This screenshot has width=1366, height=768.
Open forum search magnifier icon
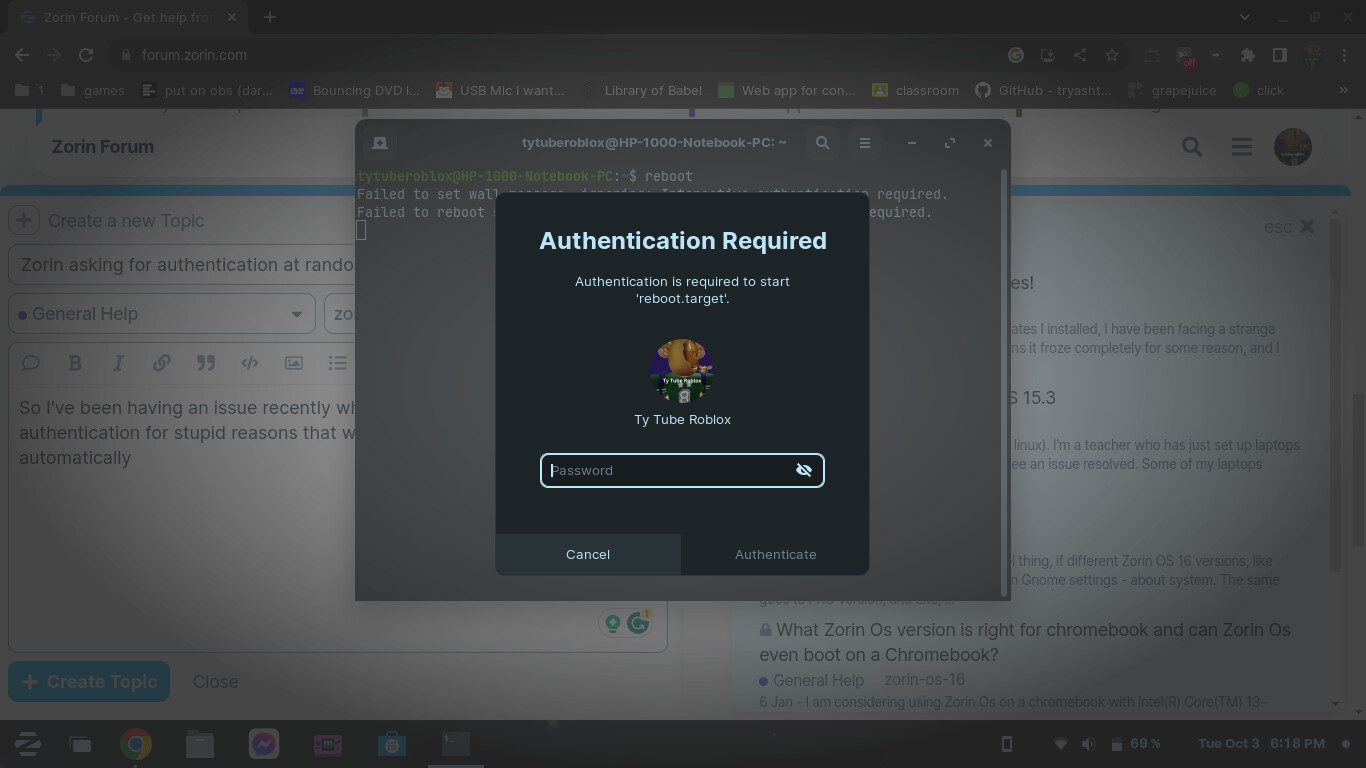pos(1192,147)
